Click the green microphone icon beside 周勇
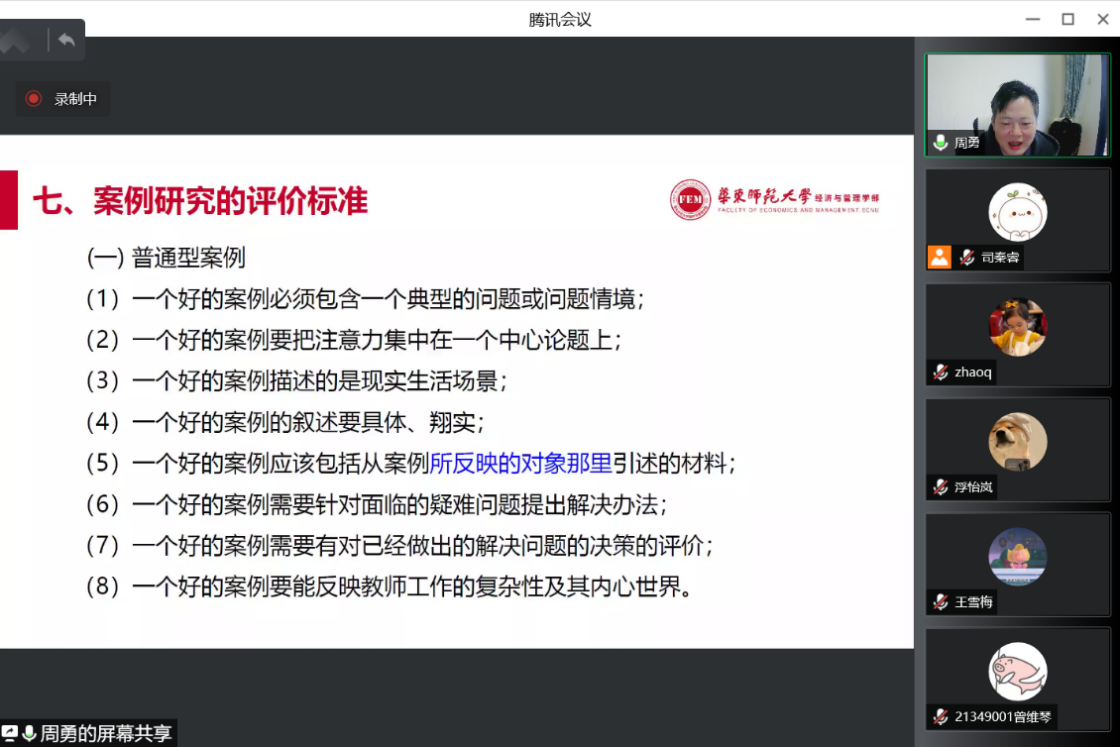Viewport: 1120px width, 747px height. (x=940, y=143)
